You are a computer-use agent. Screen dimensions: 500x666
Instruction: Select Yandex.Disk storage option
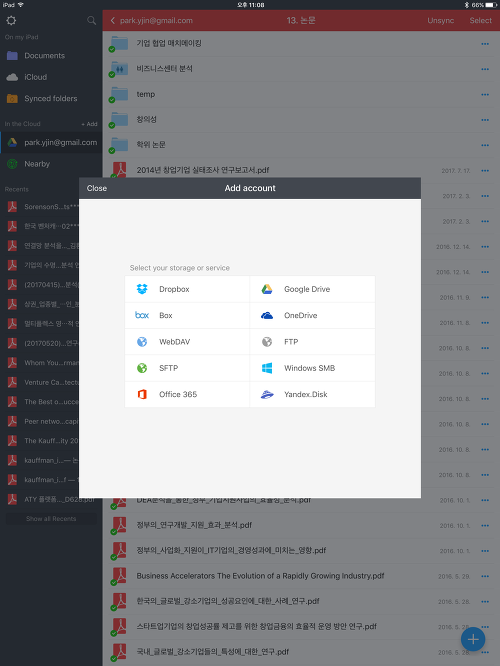coord(312,395)
